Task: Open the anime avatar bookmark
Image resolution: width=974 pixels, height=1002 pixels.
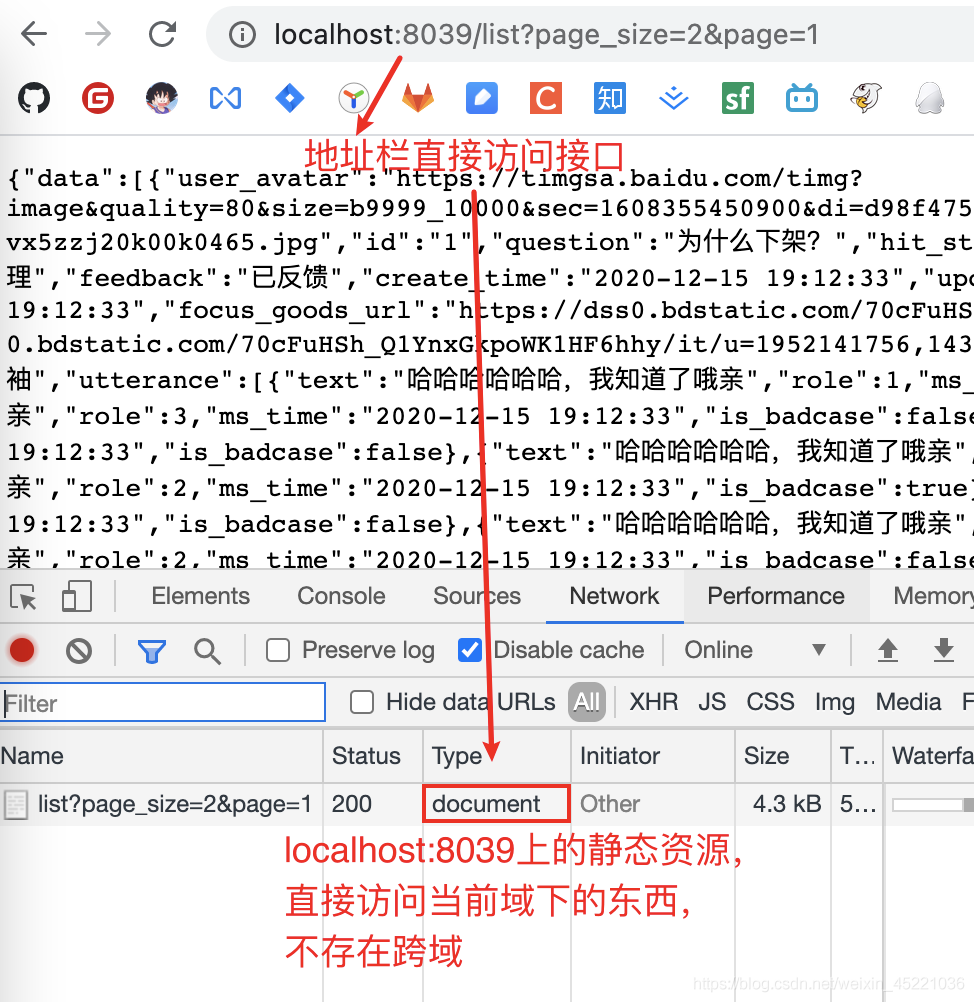Action: [162, 98]
